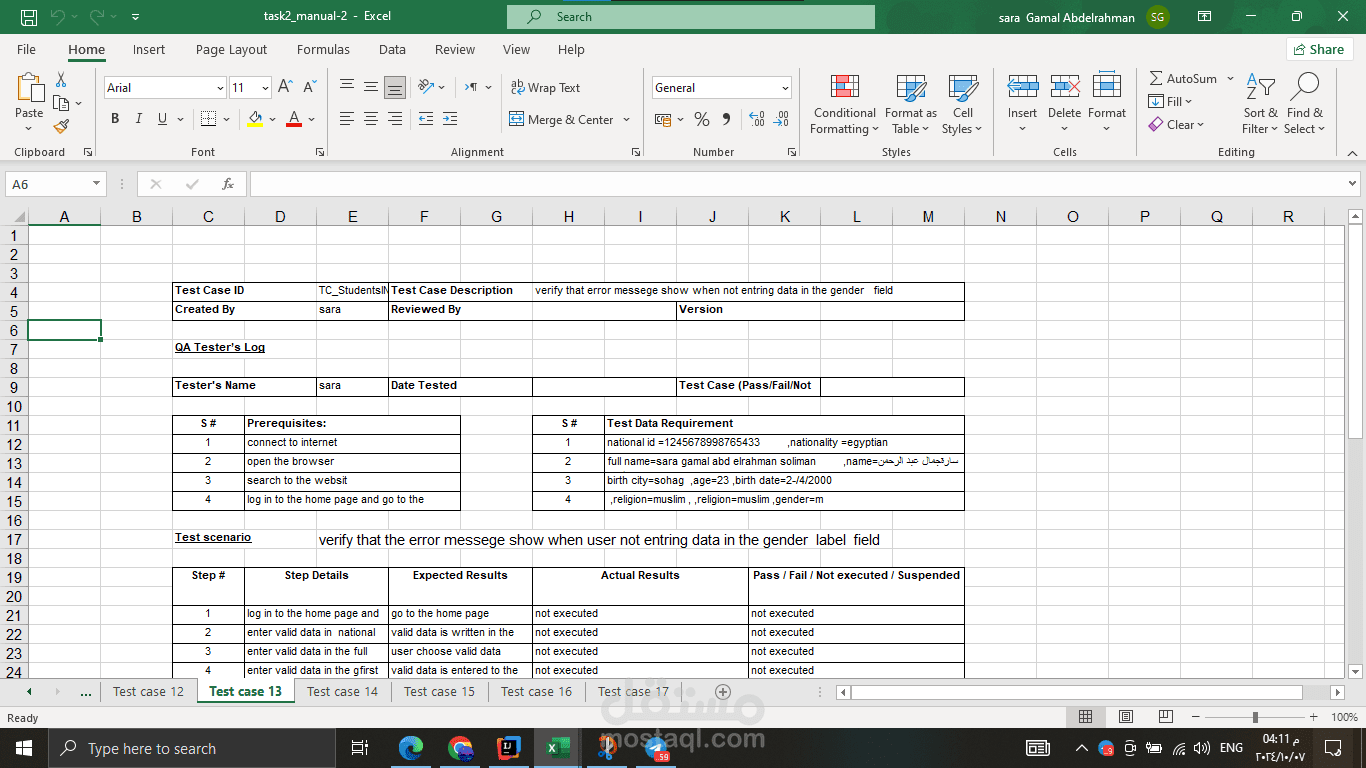
Task: Decrease font size with the smaller A
Action: 309,88
